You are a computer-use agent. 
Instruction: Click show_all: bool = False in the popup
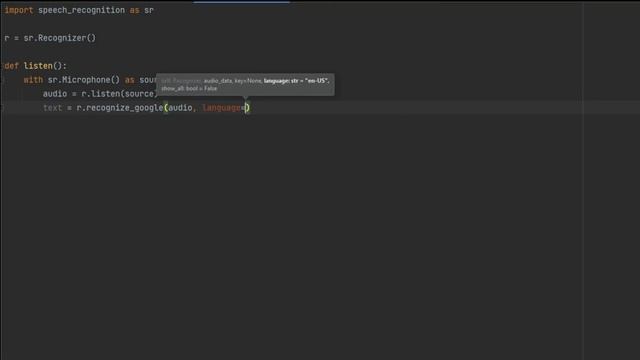coord(189,89)
